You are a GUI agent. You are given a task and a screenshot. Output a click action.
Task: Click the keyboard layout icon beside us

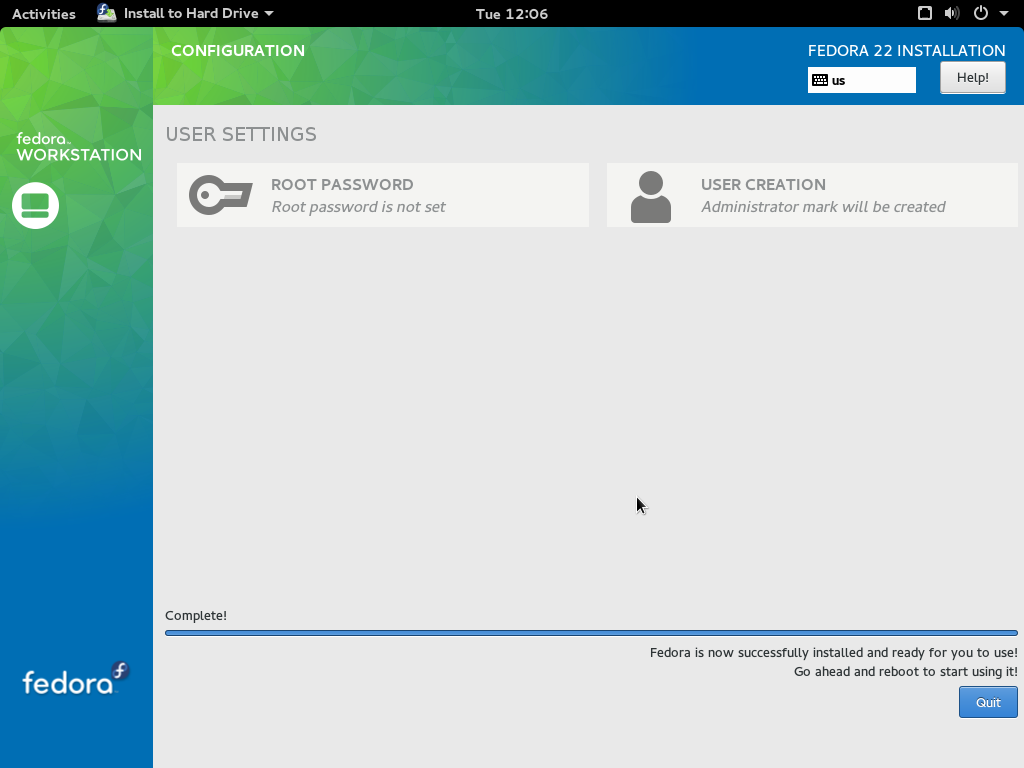tap(820, 80)
